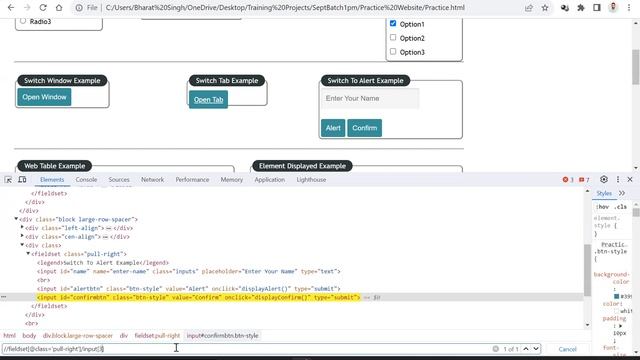Click the white color swatch in Styles

click(x=617, y=311)
